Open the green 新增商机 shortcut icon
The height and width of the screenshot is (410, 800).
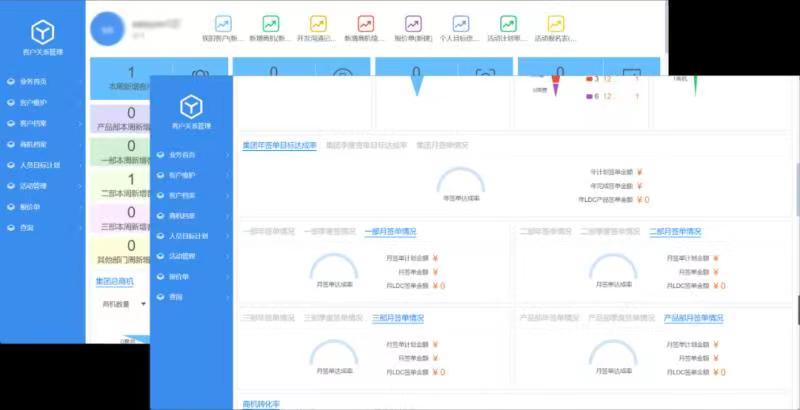coord(270,24)
